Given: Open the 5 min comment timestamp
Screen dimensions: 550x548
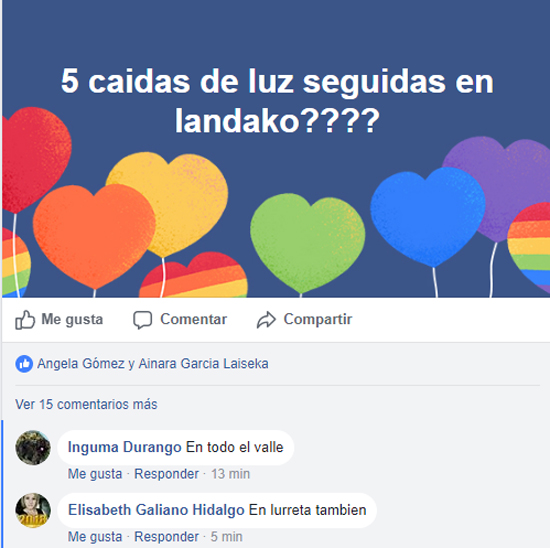Looking at the screenshot, I should pyautogui.click(x=227, y=537).
